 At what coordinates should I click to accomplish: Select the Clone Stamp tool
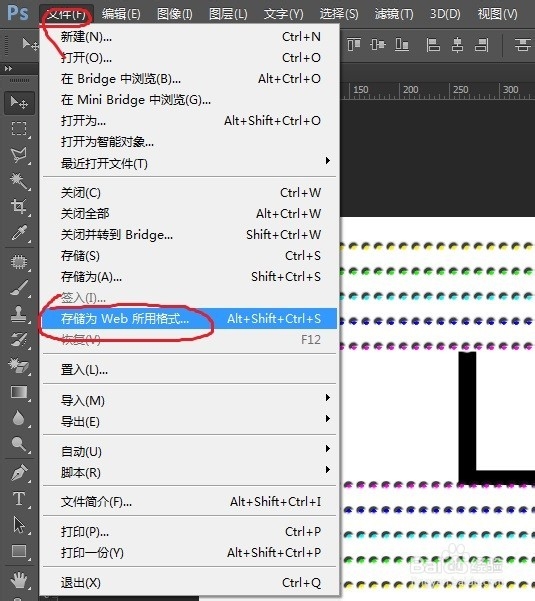(19, 314)
